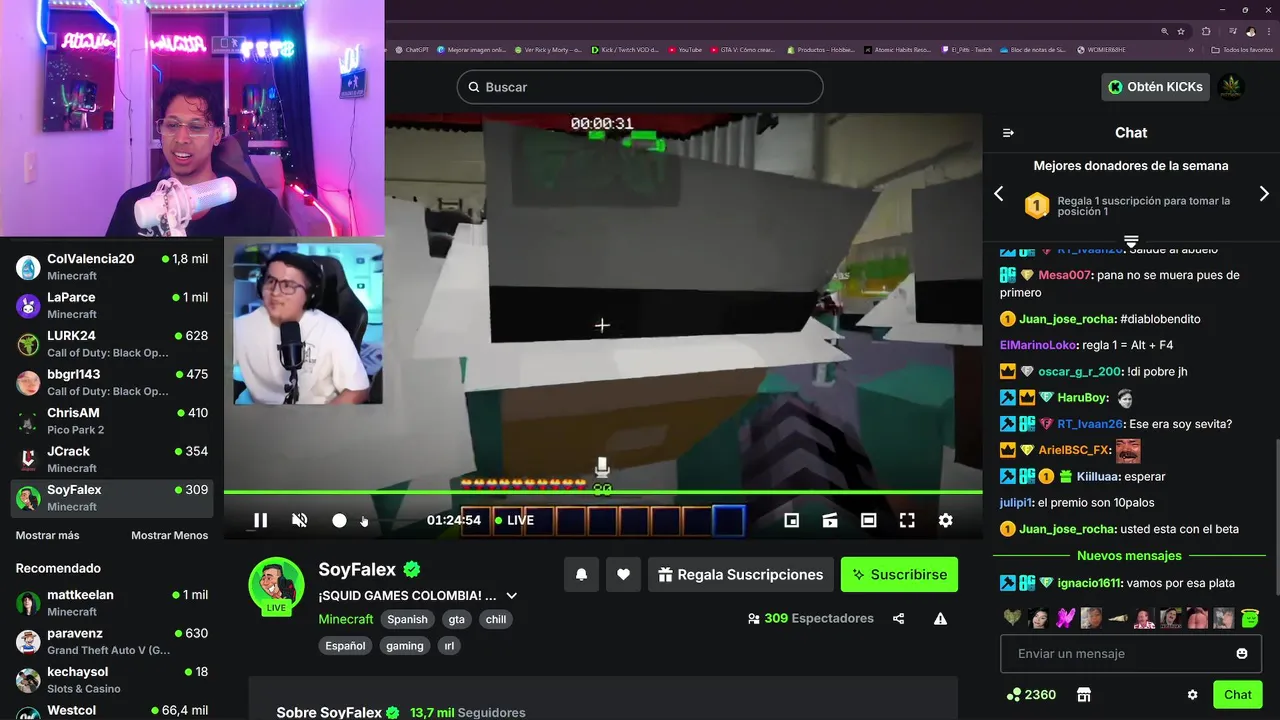The image size is (1280, 720).
Task: Pause the live stream playback
Action: (x=260, y=520)
